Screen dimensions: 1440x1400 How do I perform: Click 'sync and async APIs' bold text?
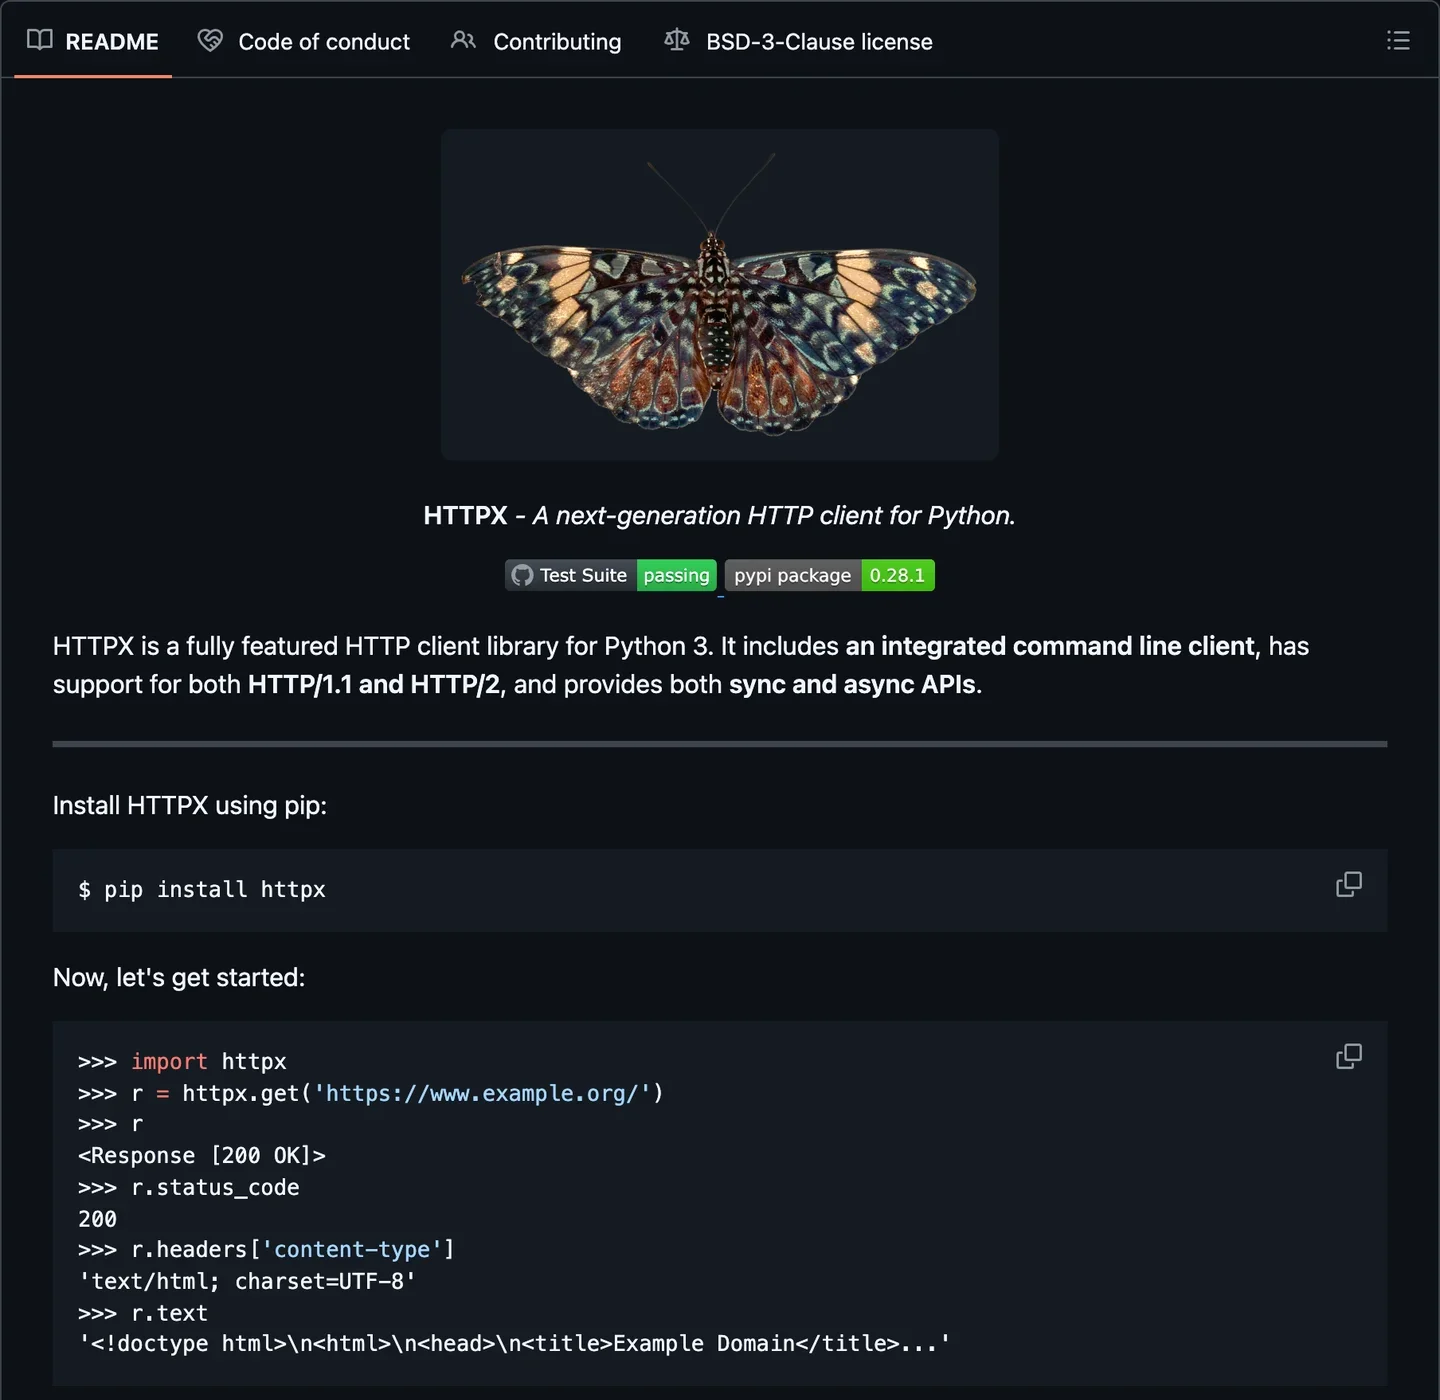click(x=852, y=685)
